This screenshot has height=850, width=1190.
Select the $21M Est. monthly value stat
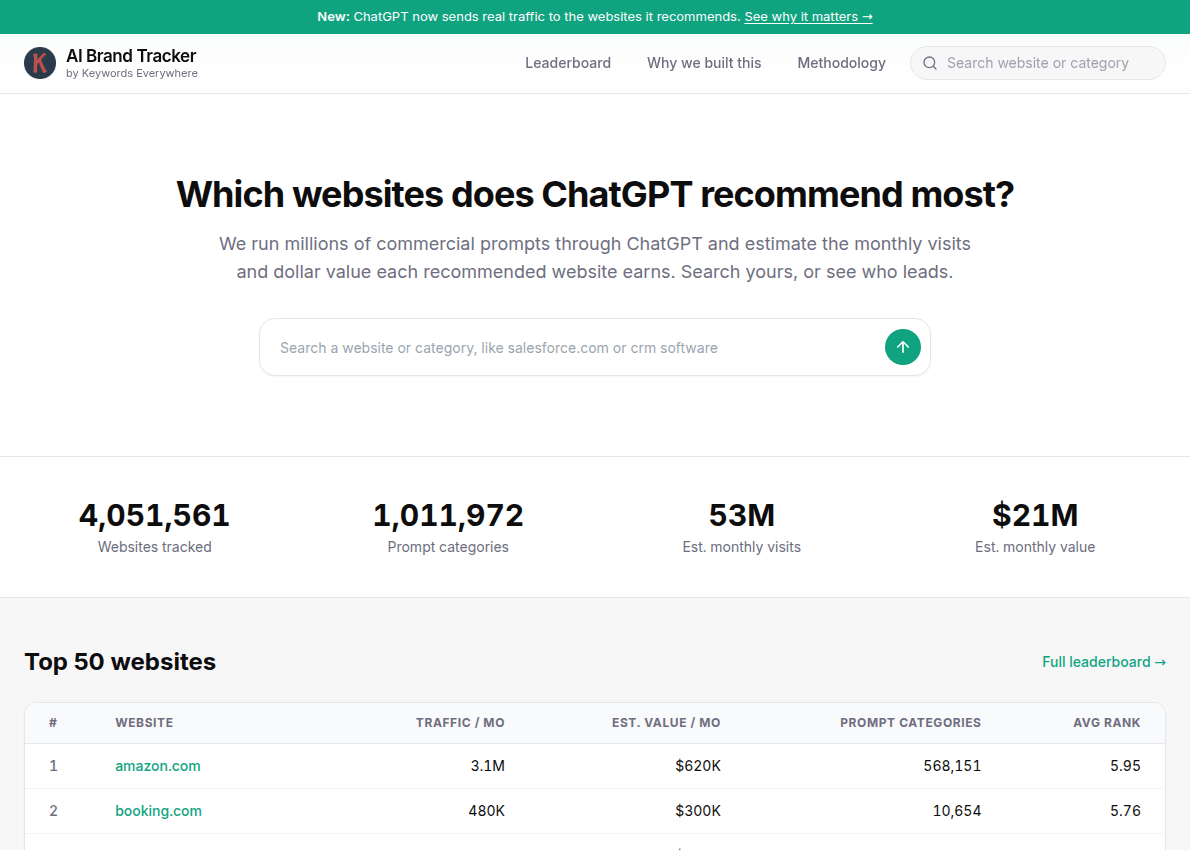click(1035, 527)
